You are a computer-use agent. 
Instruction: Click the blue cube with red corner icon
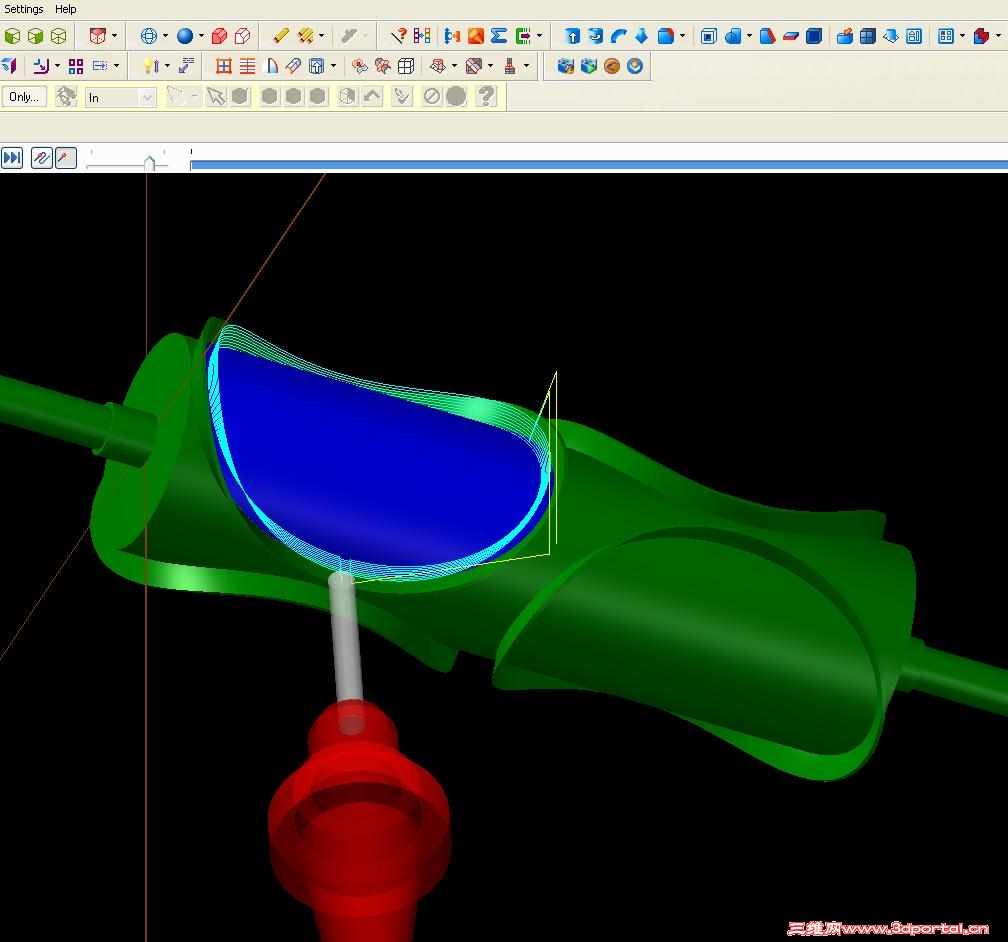[x=665, y=36]
